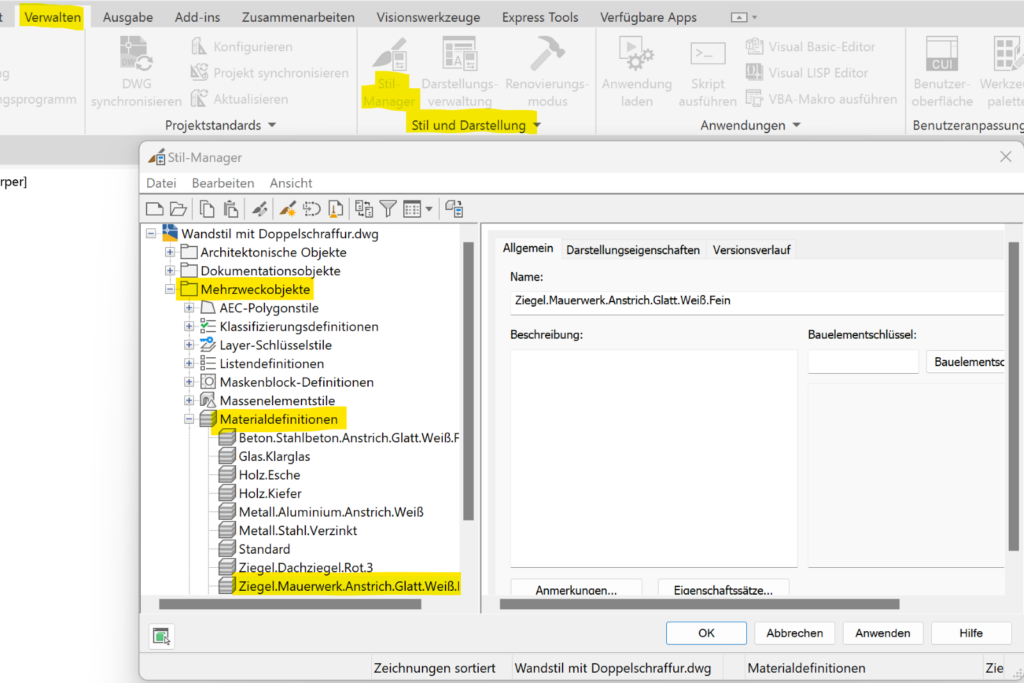Click the copy icon in Stil-Manager toolbar
The image size is (1024, 683).
pyautogui.click(x=207, y=209)
